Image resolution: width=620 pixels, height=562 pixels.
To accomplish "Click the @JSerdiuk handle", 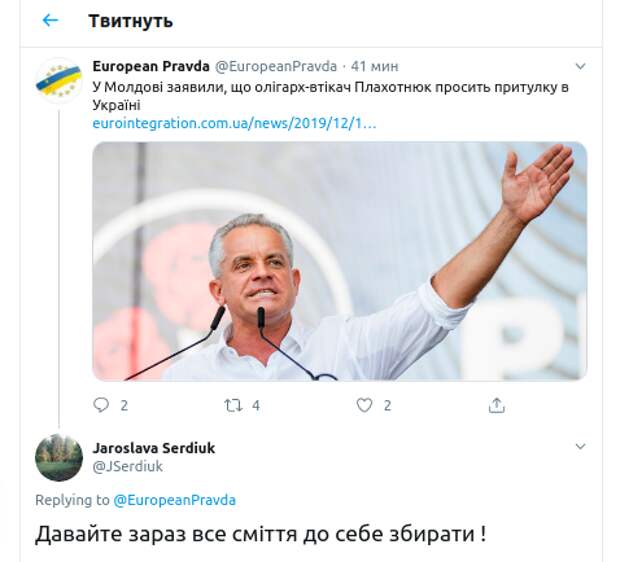I will 127,466.
